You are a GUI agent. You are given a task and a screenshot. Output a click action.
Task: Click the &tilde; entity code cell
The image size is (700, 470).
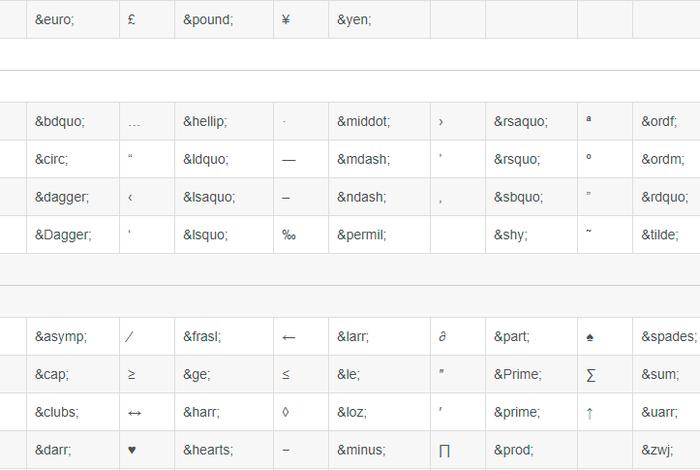tap(660, 235)
